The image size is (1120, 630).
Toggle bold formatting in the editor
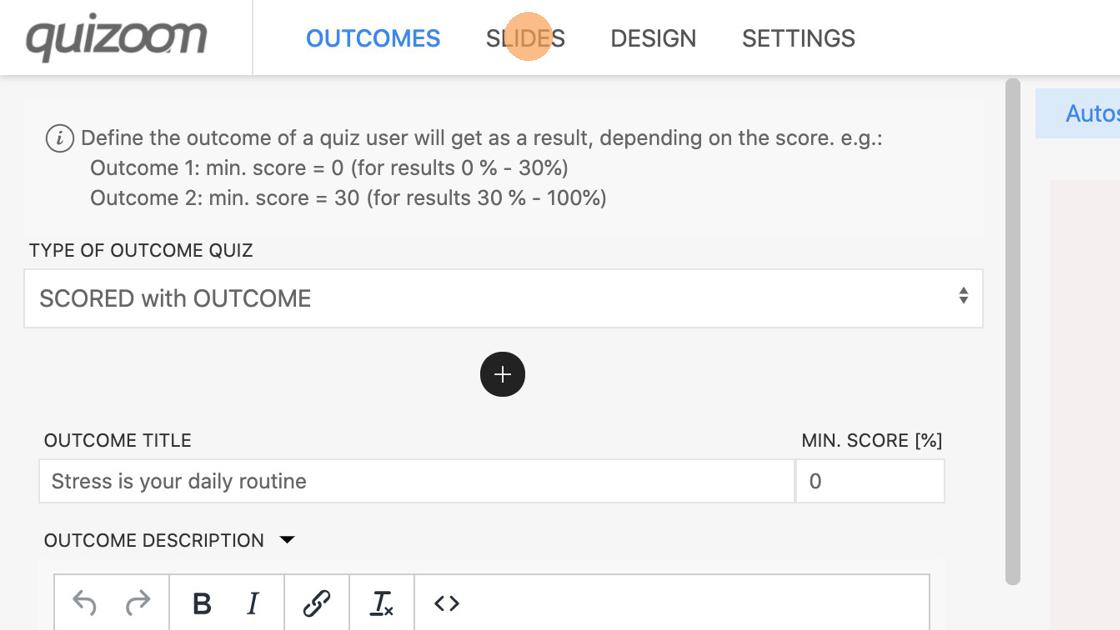pyautogui.click(x=201, y=603)
